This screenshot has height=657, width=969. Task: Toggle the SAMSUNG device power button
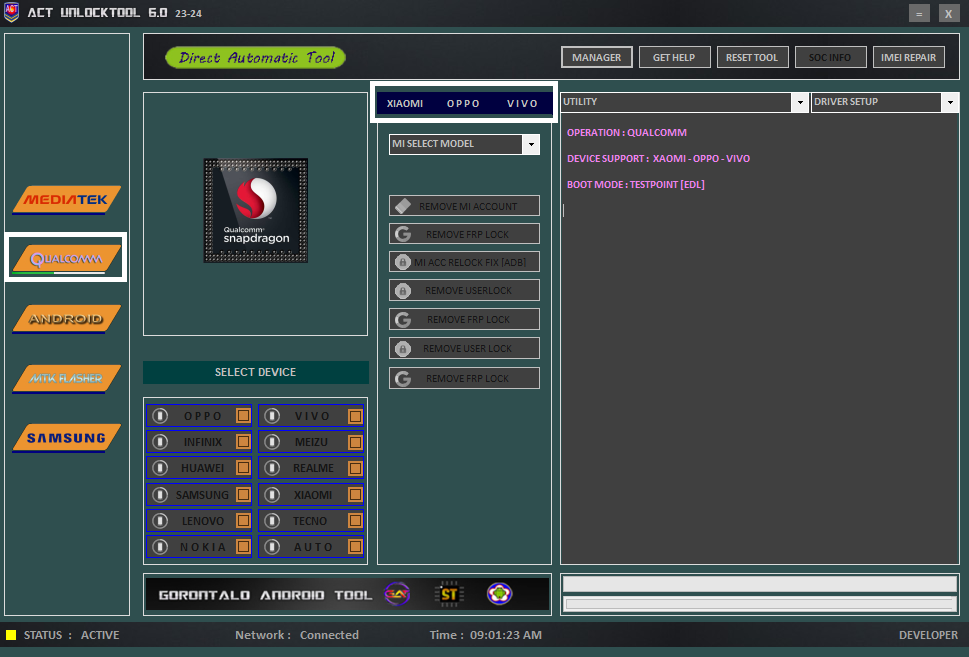pyautogui.click(x=160, y=494)
